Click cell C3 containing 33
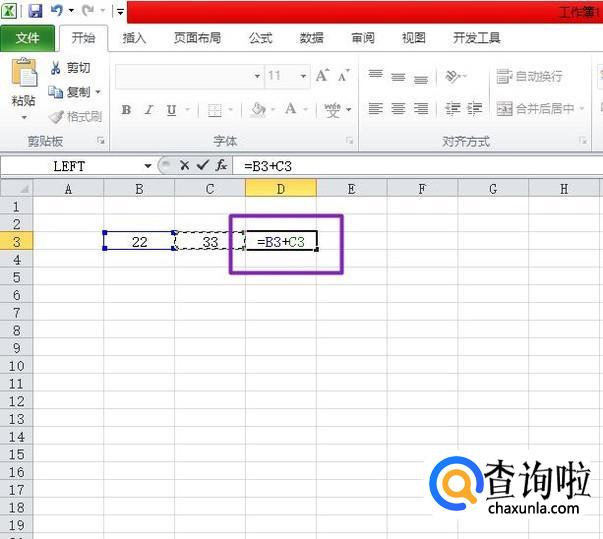 [x=210, y=241]
